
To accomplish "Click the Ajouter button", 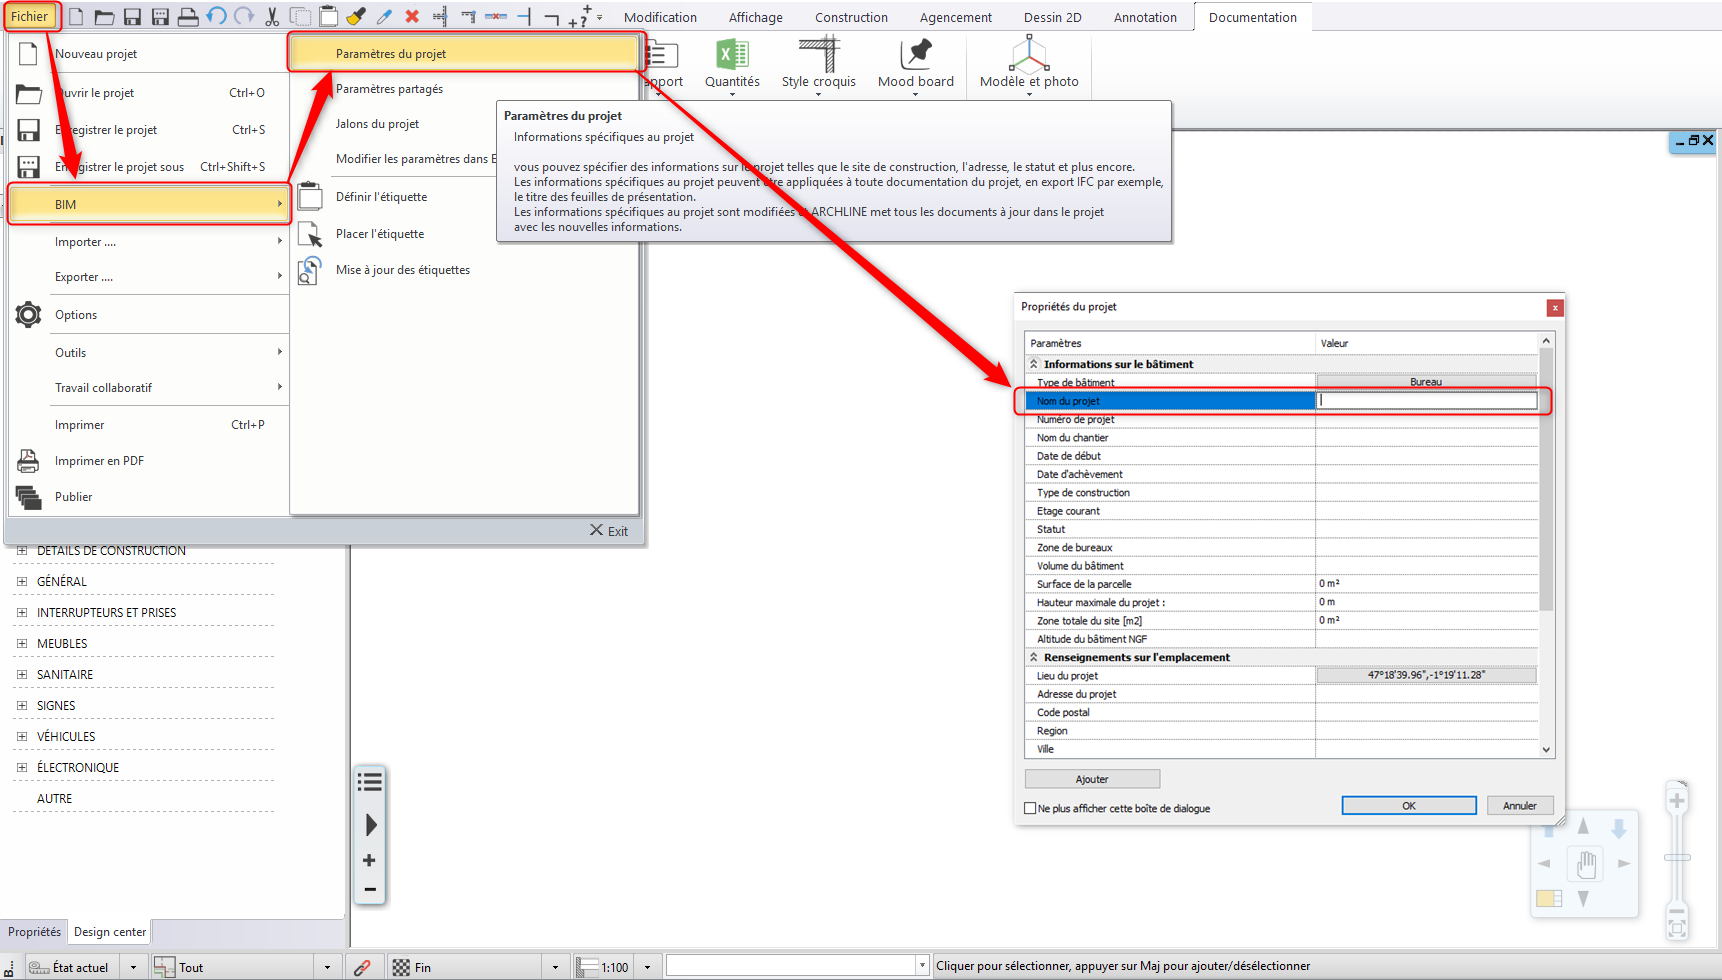I will point(1092,779).
